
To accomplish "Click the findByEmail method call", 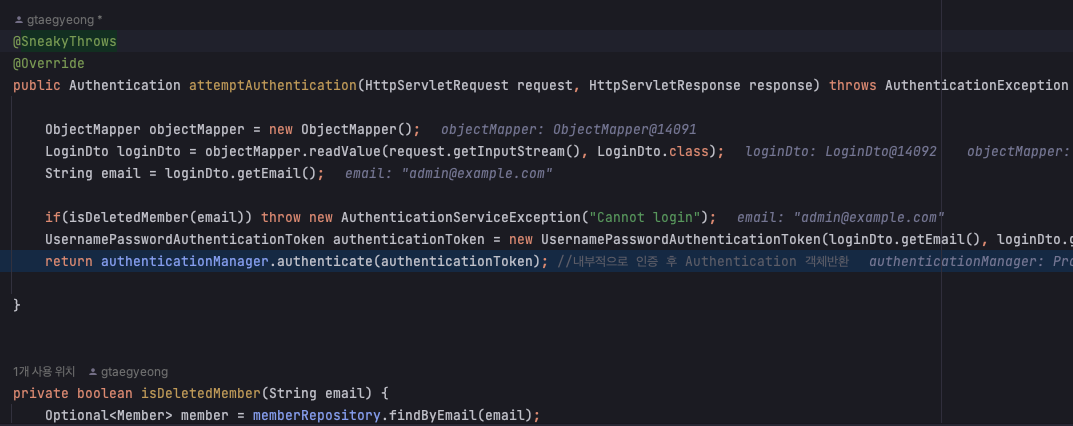I will pos(432,416).
